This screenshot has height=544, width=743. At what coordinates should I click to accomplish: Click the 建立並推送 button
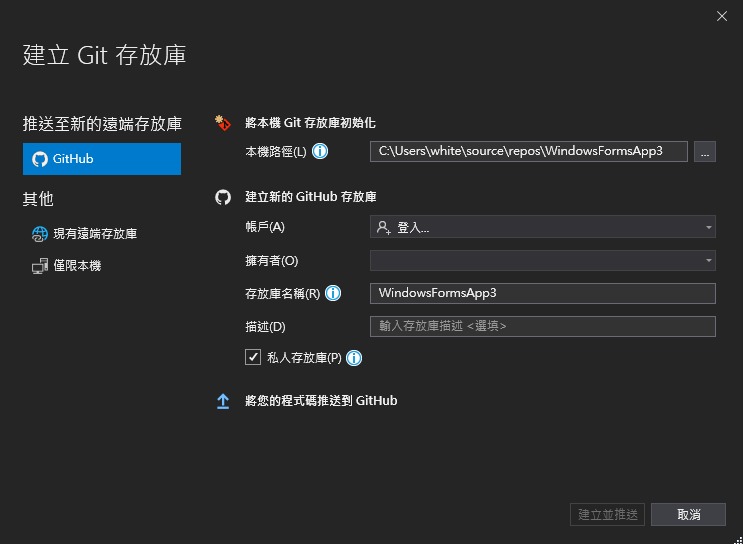pos(607,514)
